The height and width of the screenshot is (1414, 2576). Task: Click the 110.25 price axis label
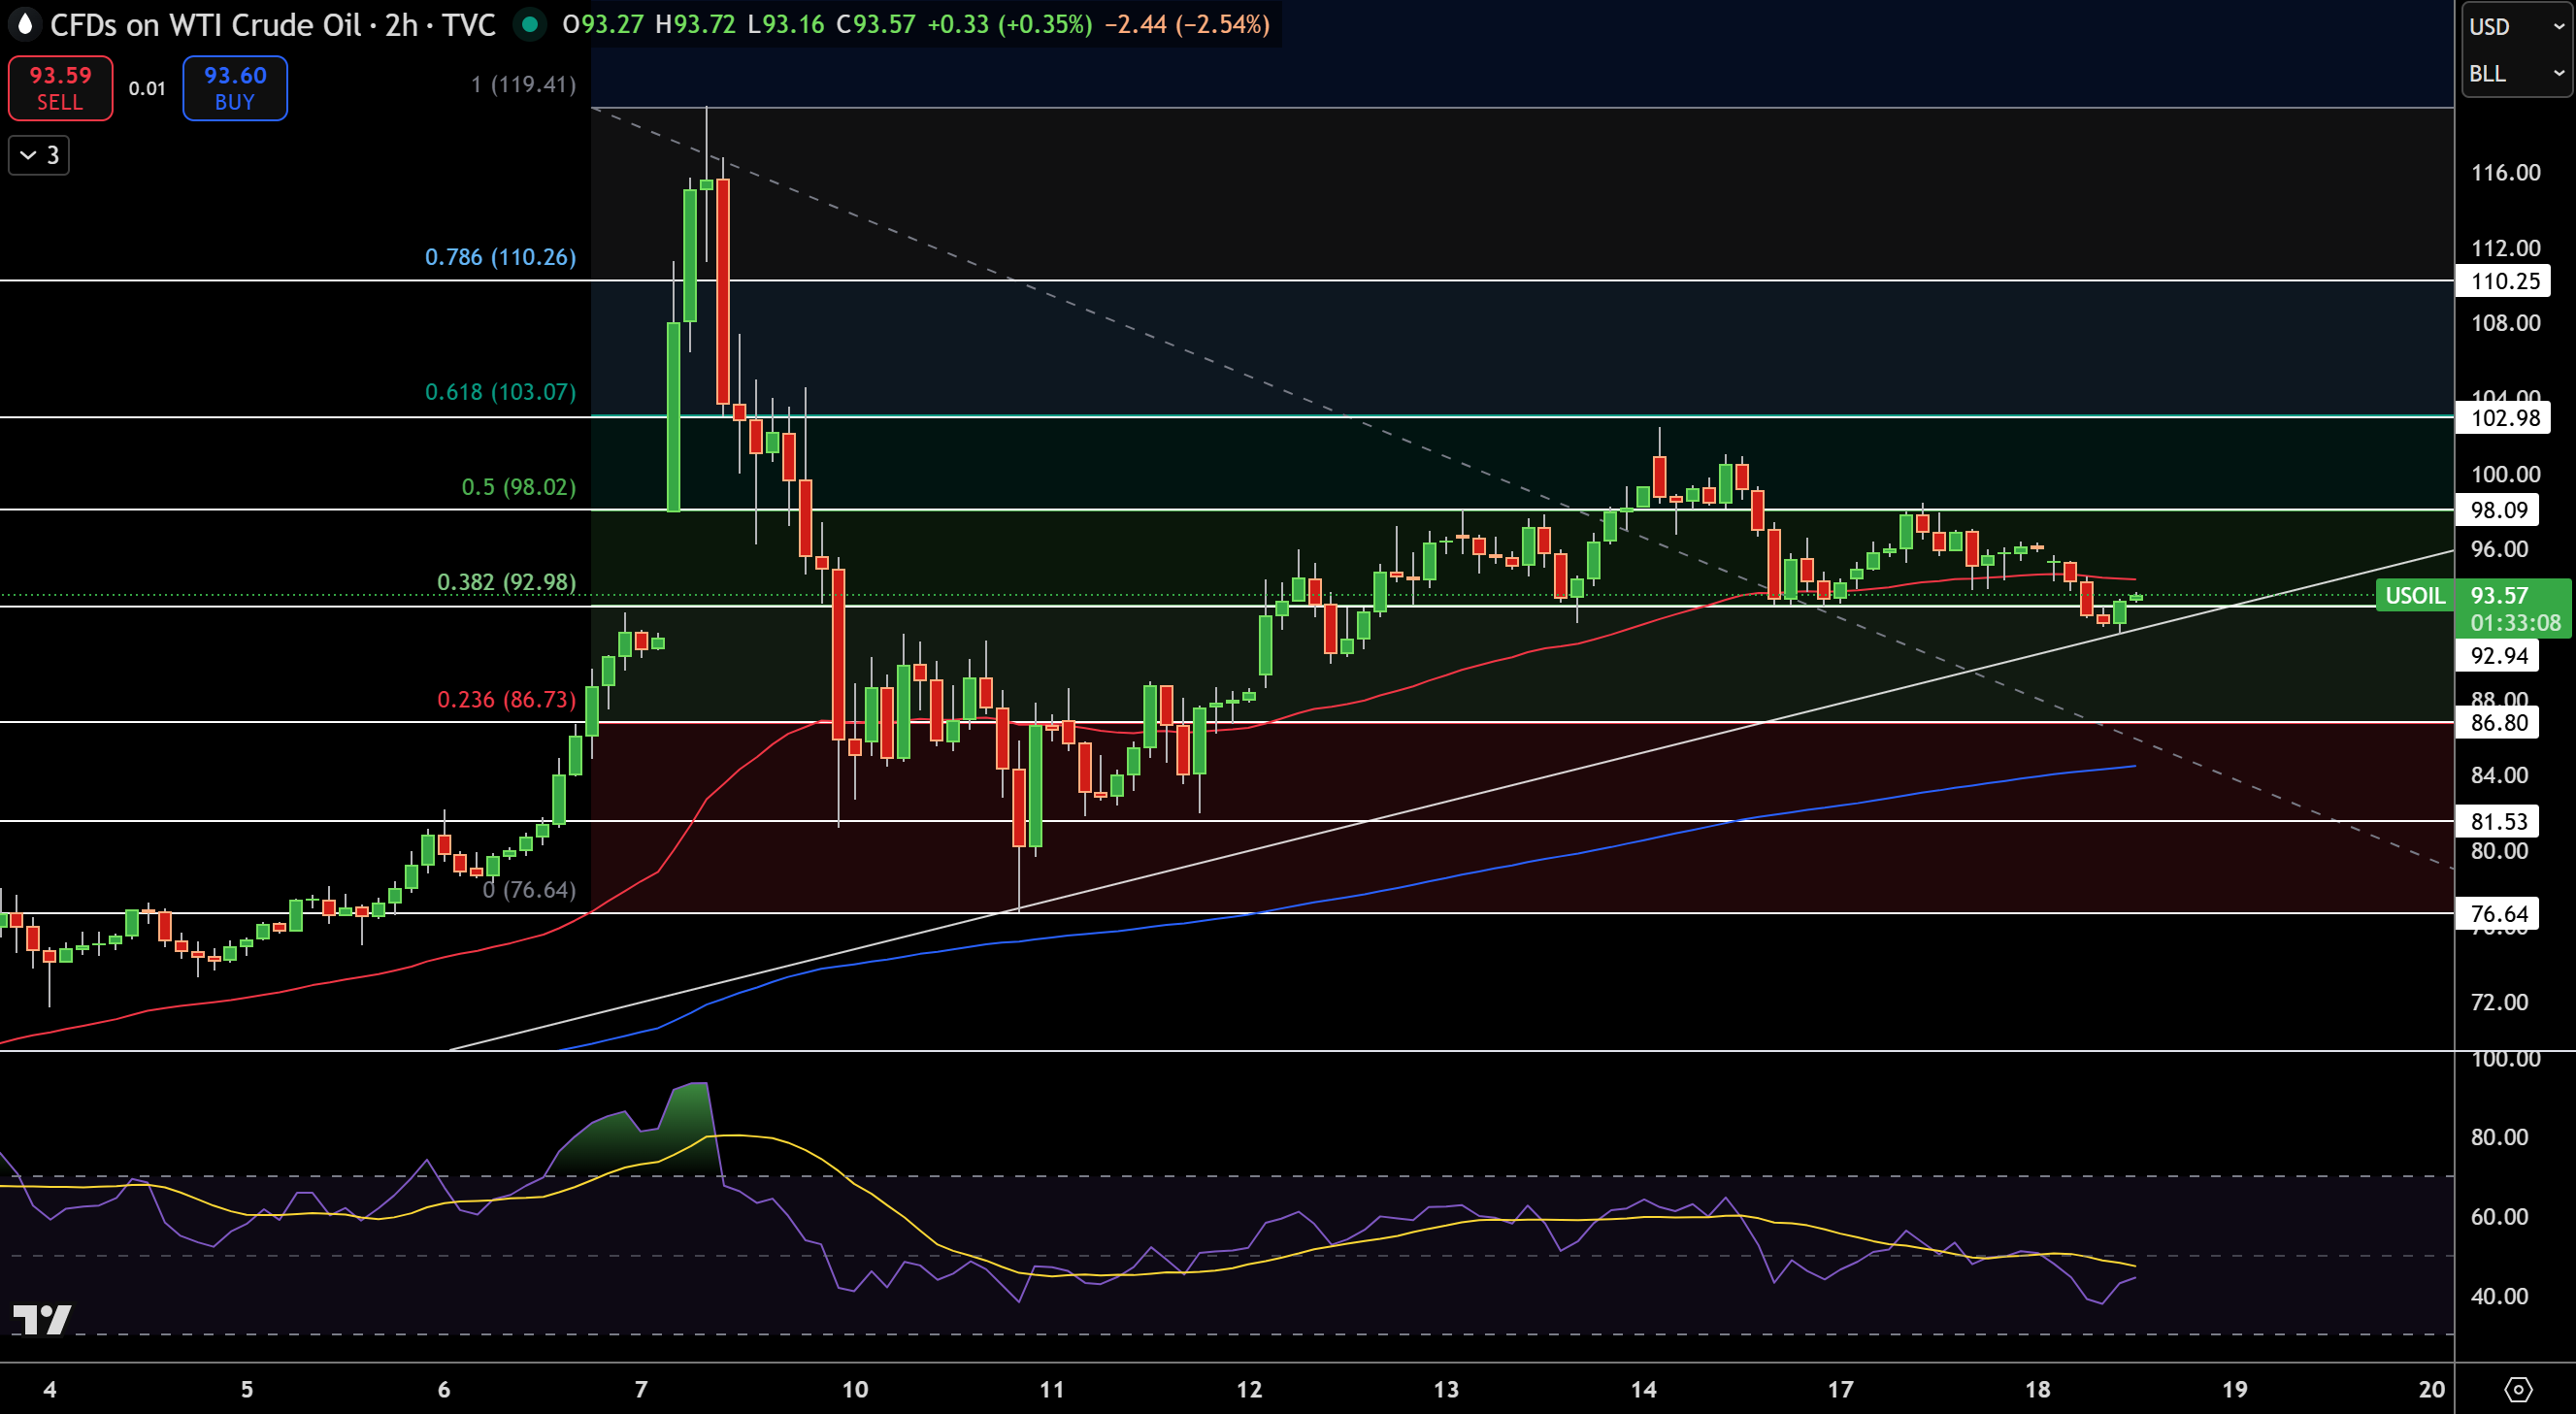click(2503, 281)
